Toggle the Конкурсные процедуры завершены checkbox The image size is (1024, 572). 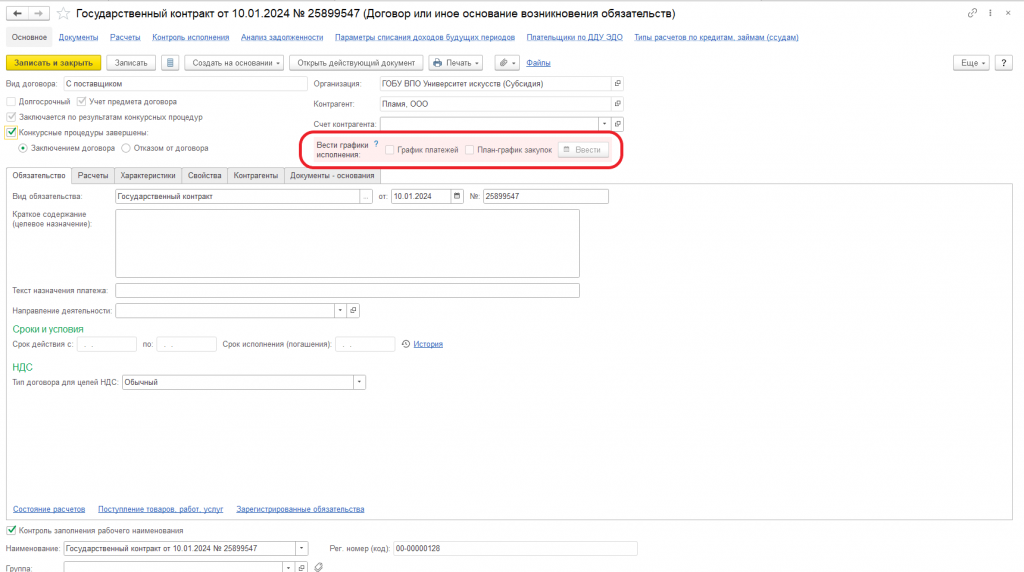(x=11, y=133)
